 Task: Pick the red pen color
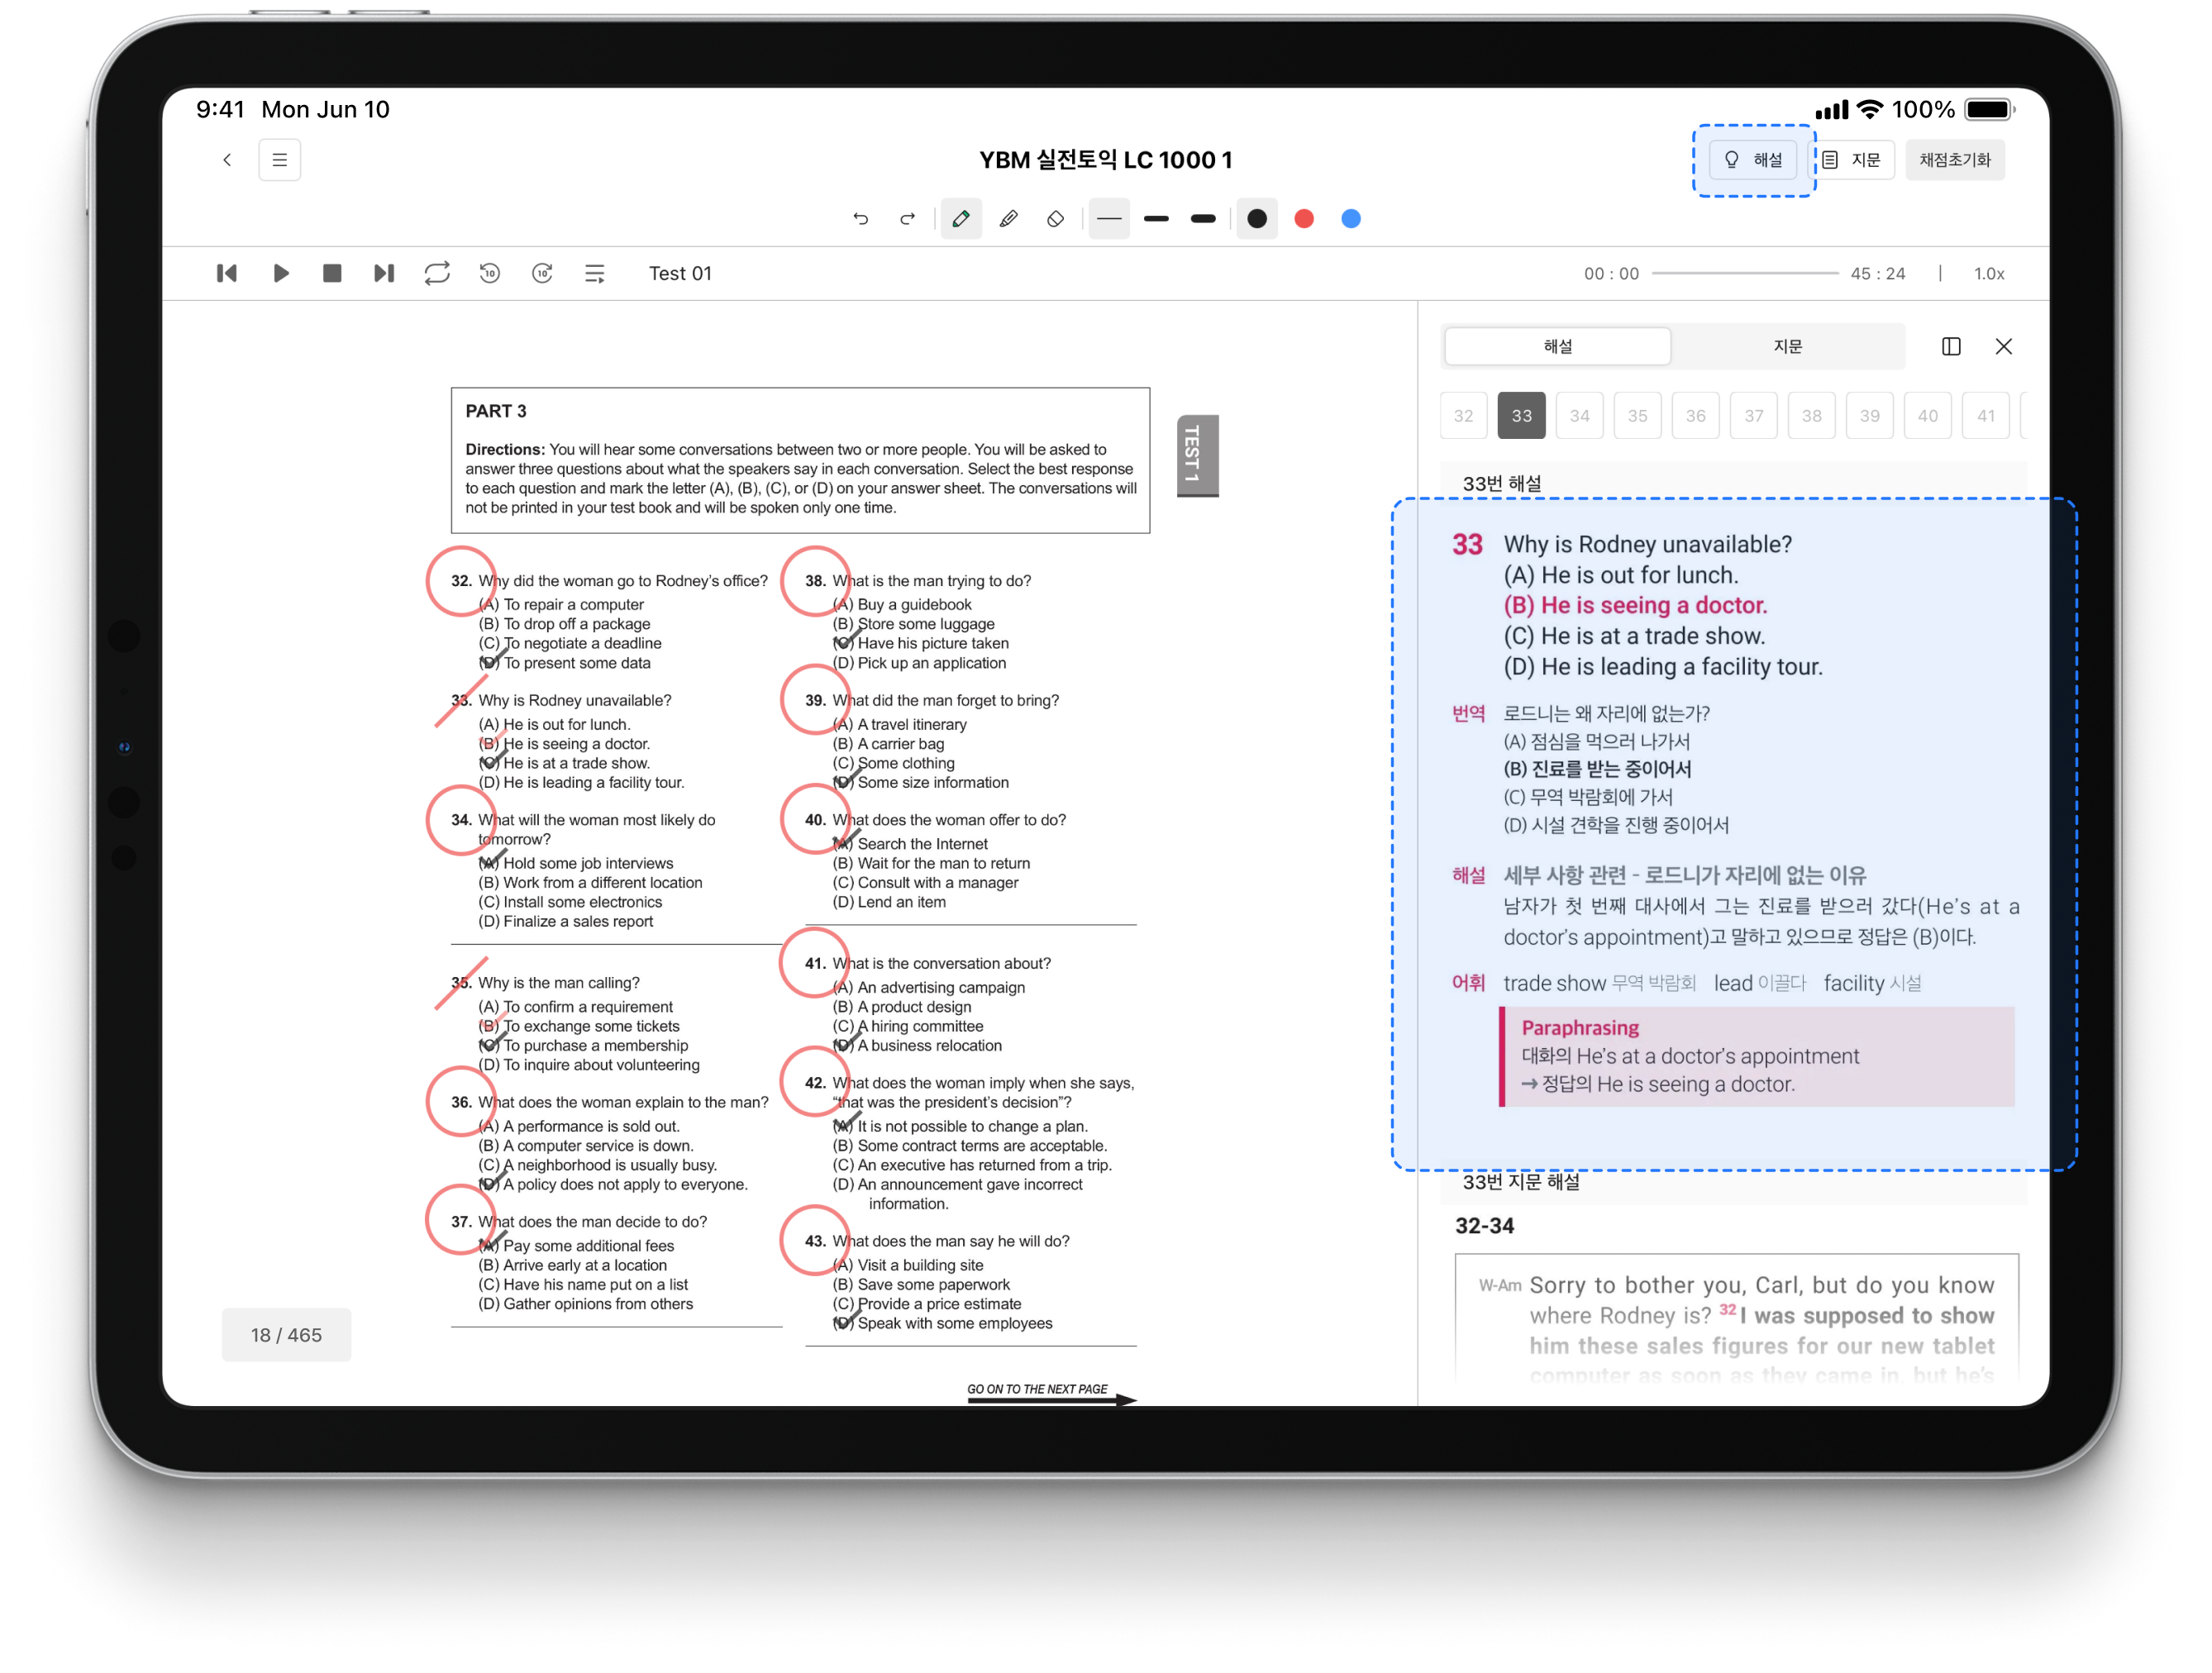[x=1304, y=219]
